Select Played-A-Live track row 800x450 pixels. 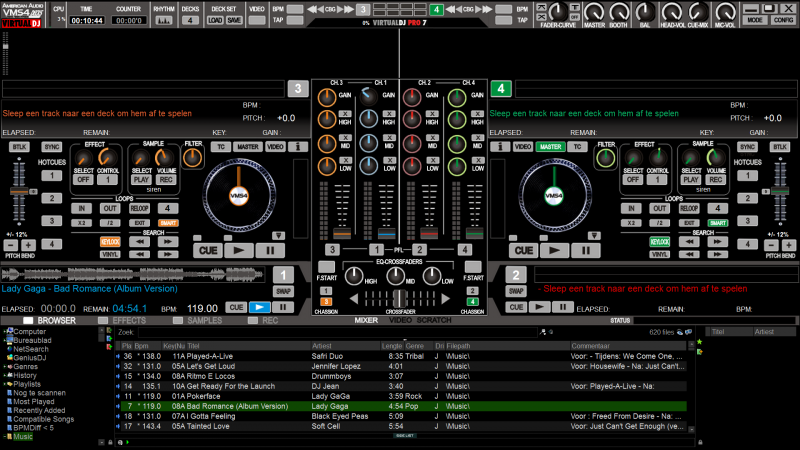tap(401, 356)
